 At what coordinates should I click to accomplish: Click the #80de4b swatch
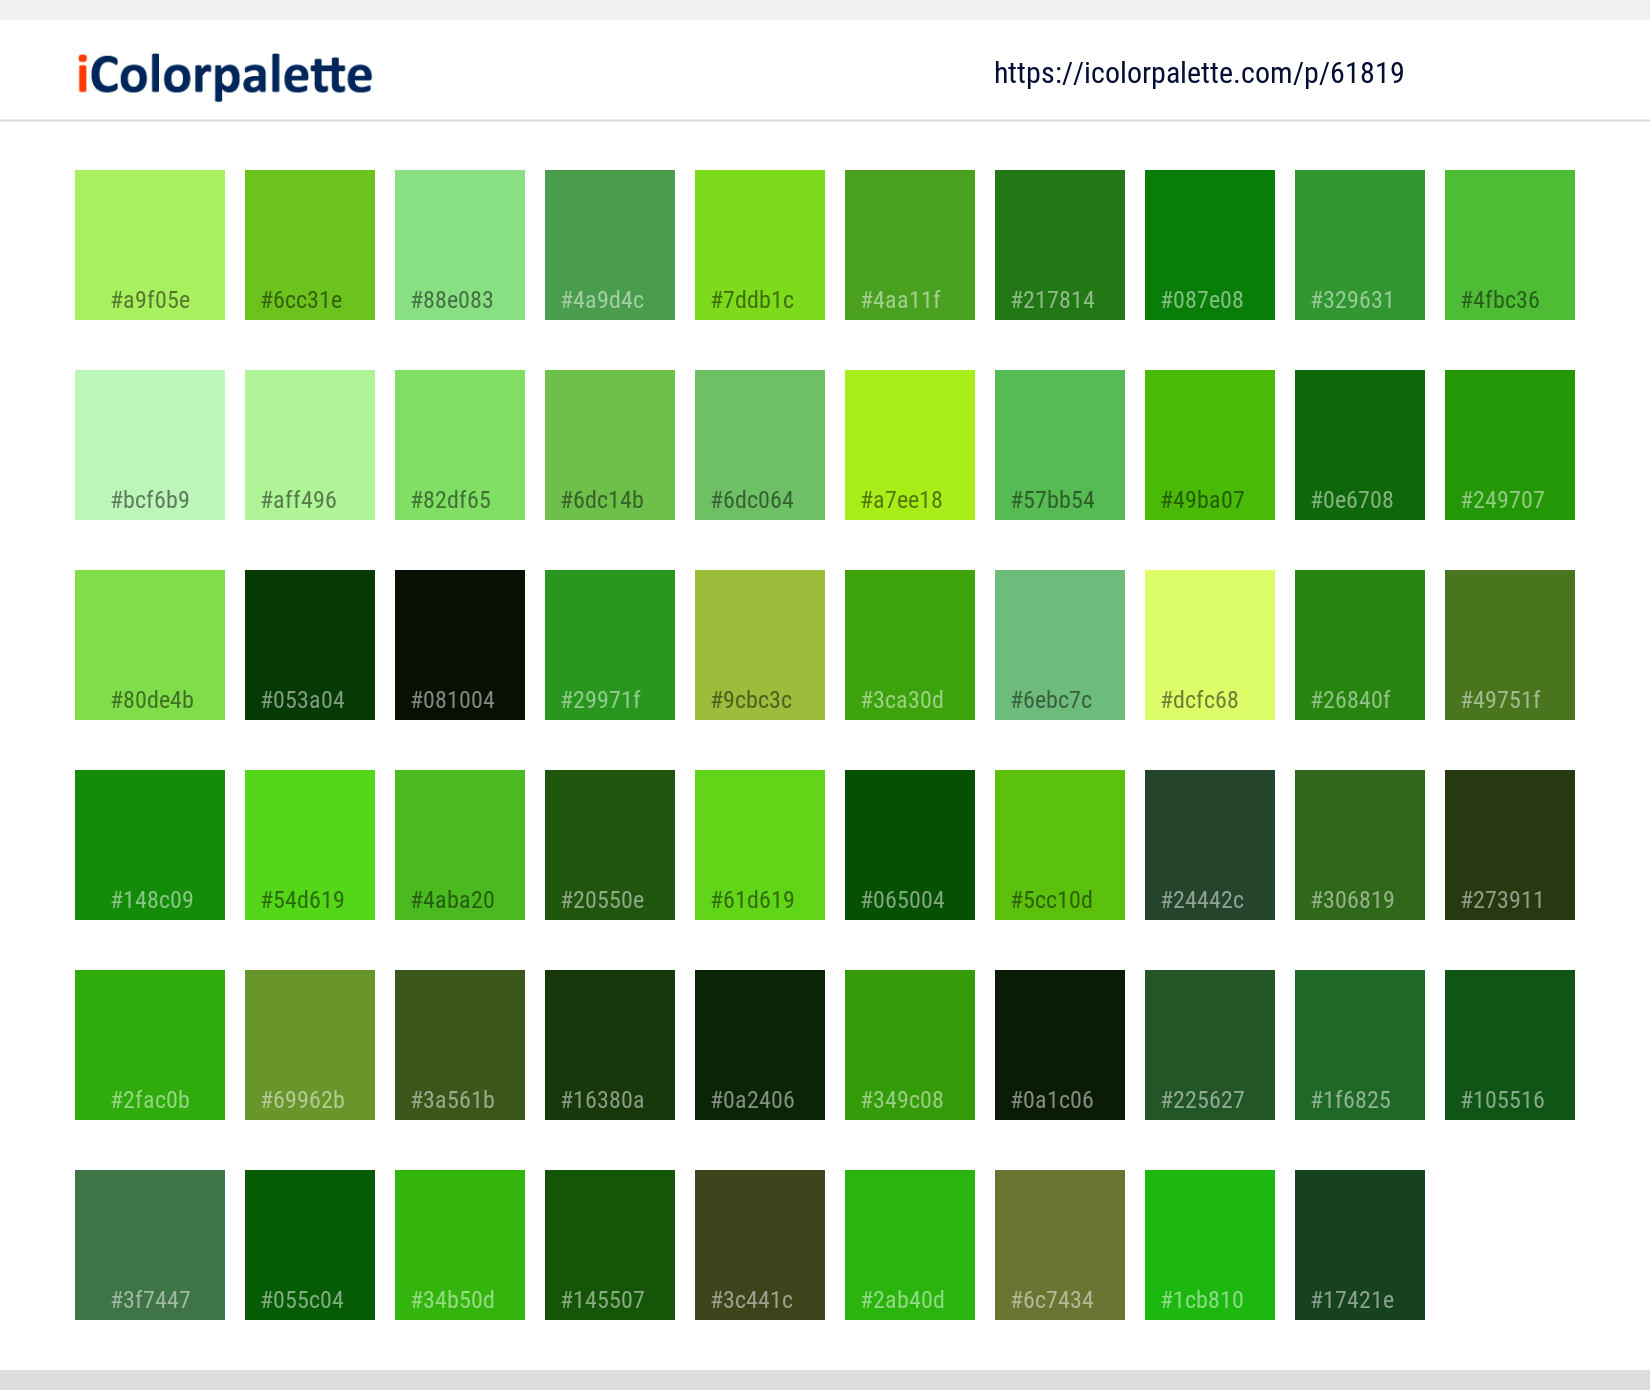point(150,645)
